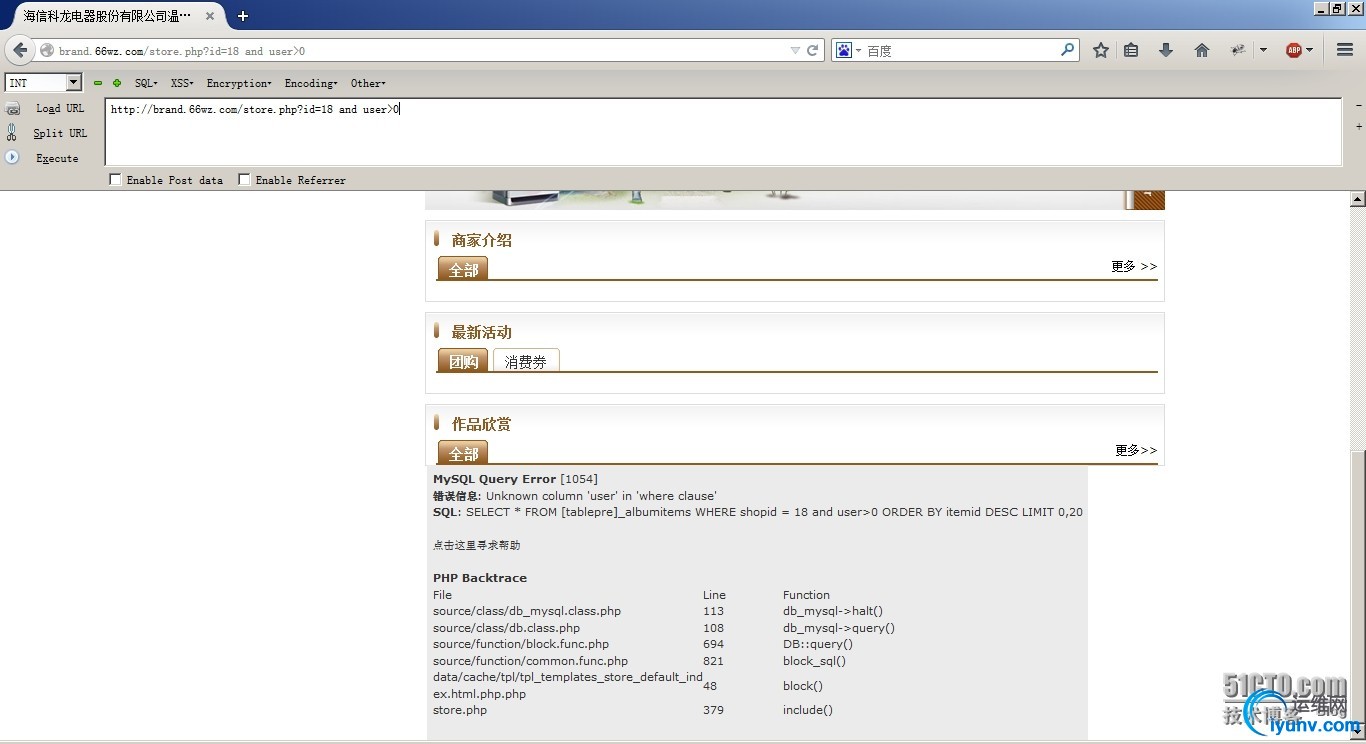Image resolution: width=1366 pixels, height=744 pixels.
Task: Open URL history dropdown arrow in address bar
Action: point(795,50)
